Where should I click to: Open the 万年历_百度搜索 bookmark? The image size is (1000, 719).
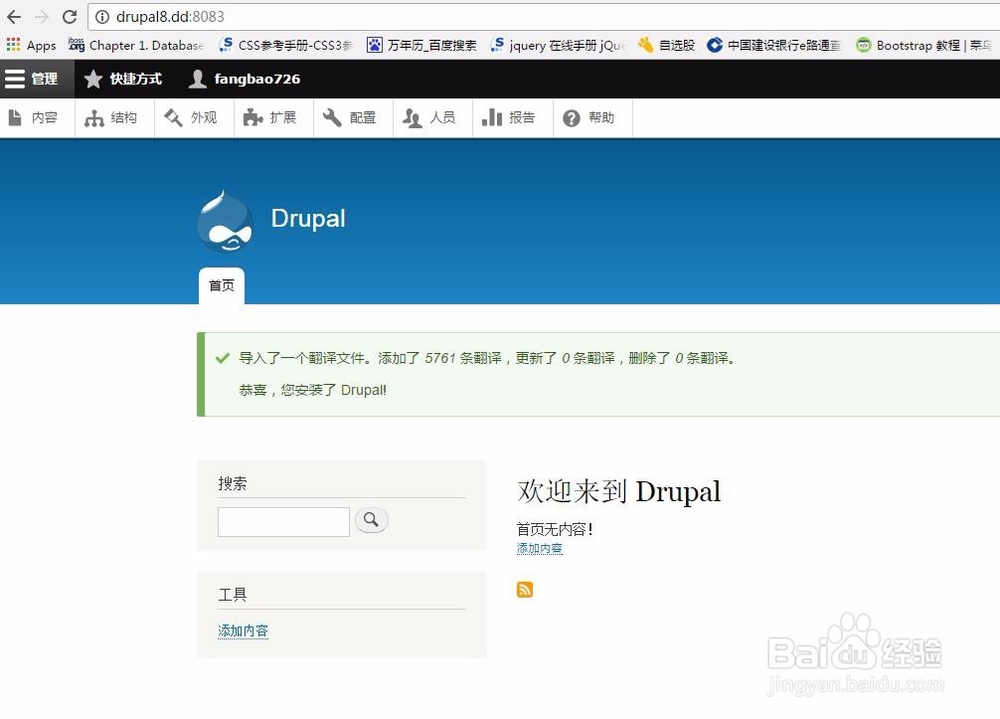tap(422, 45)
